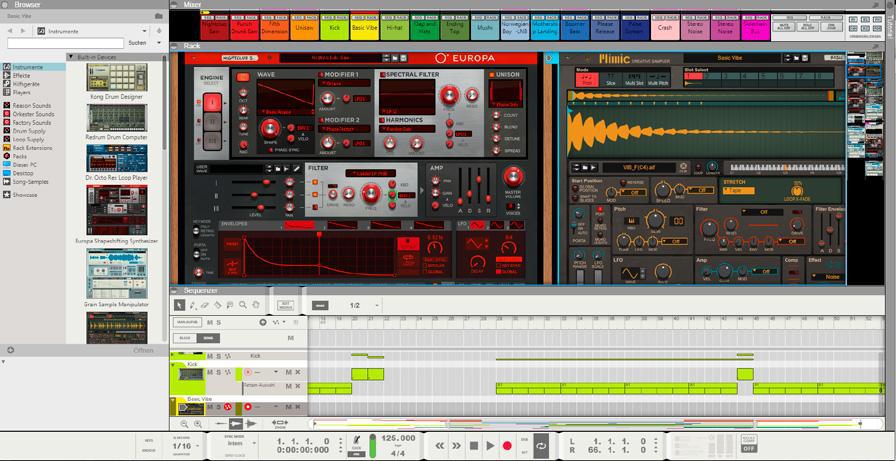Click the Europa patch browse folder icon
This screenshot has height=461, width=896.
[397, 58]
